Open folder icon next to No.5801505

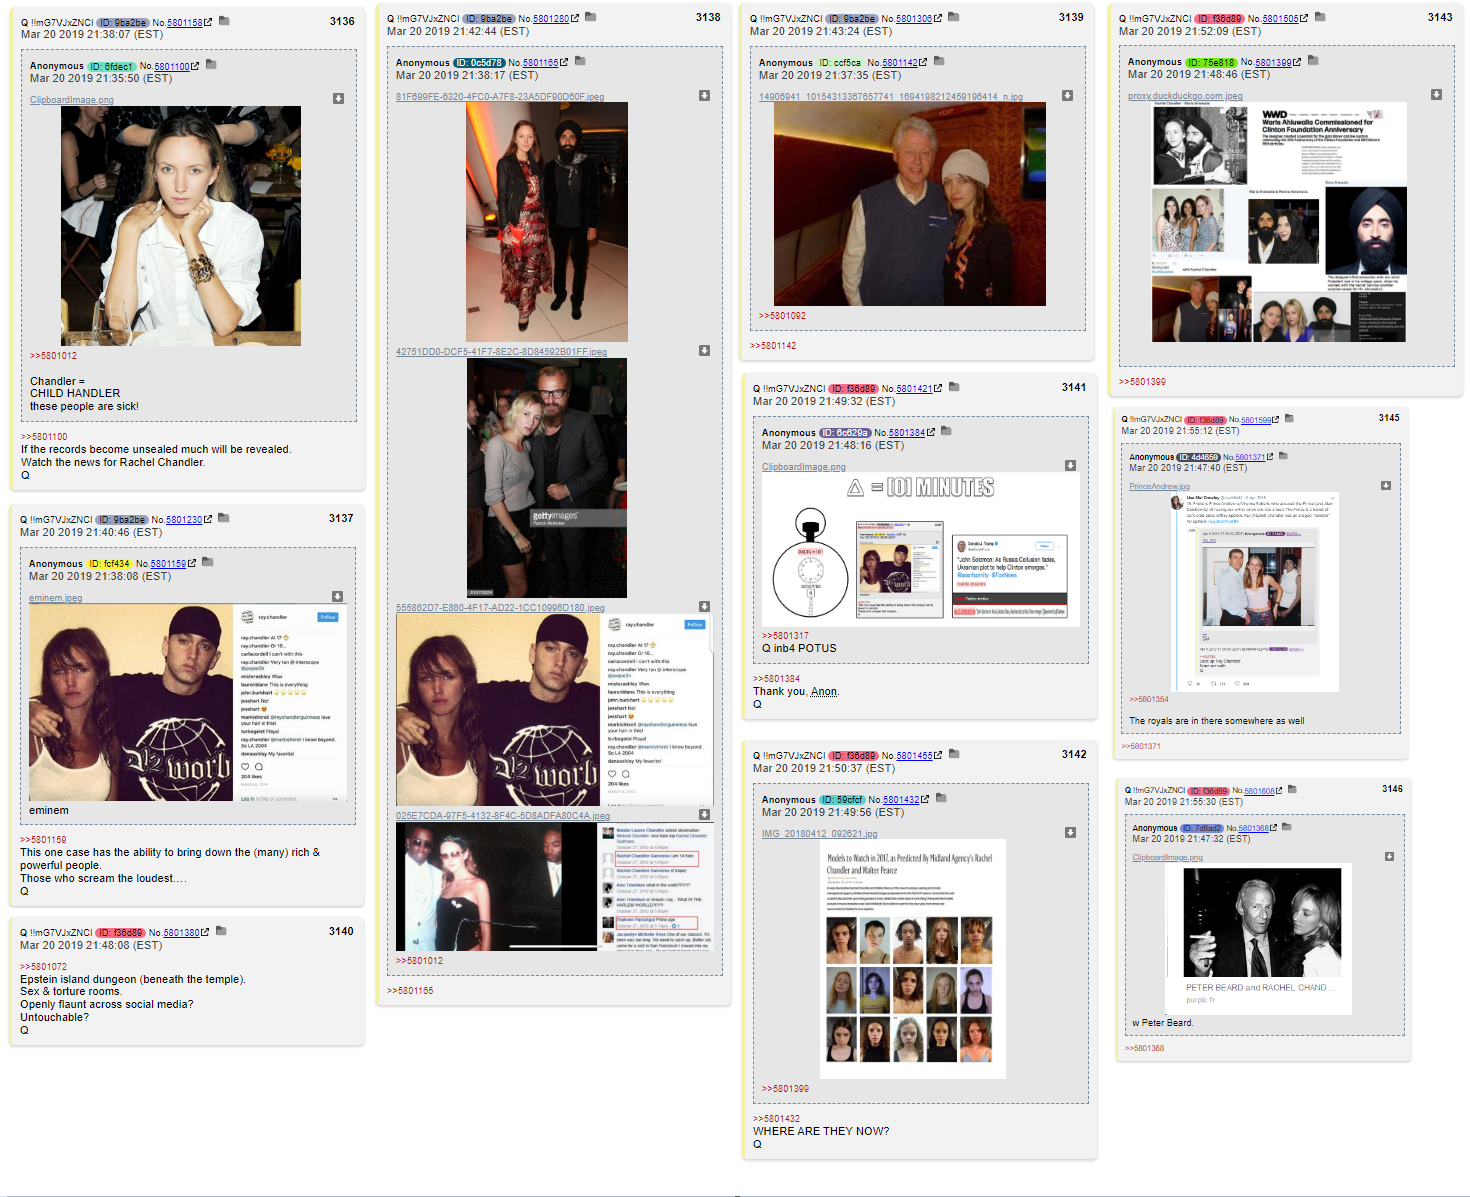(1320, 17)
